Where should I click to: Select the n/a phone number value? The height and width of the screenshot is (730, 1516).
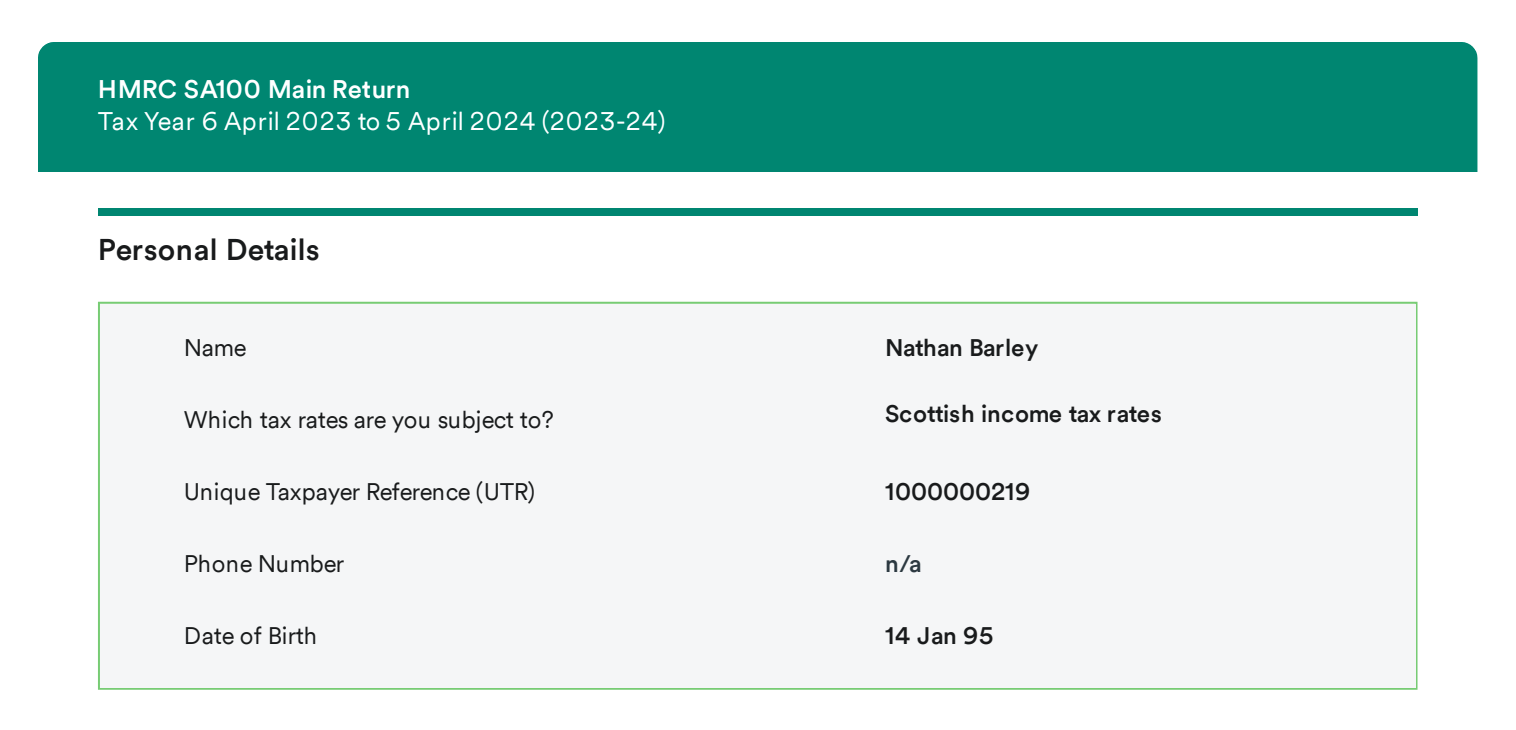click(903, 565)
